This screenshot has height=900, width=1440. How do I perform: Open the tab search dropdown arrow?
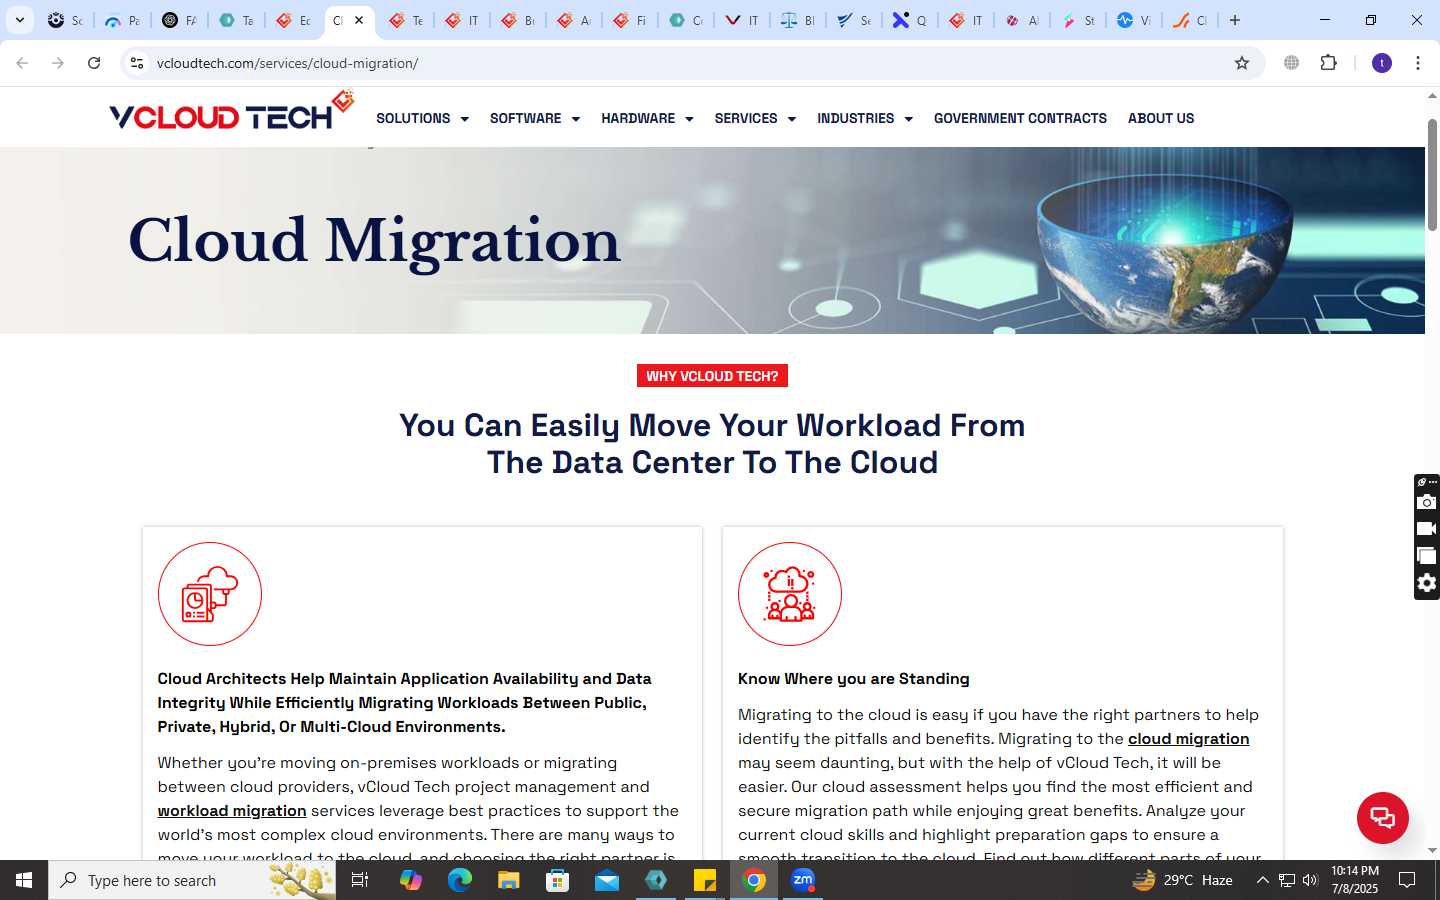(19, 20)
